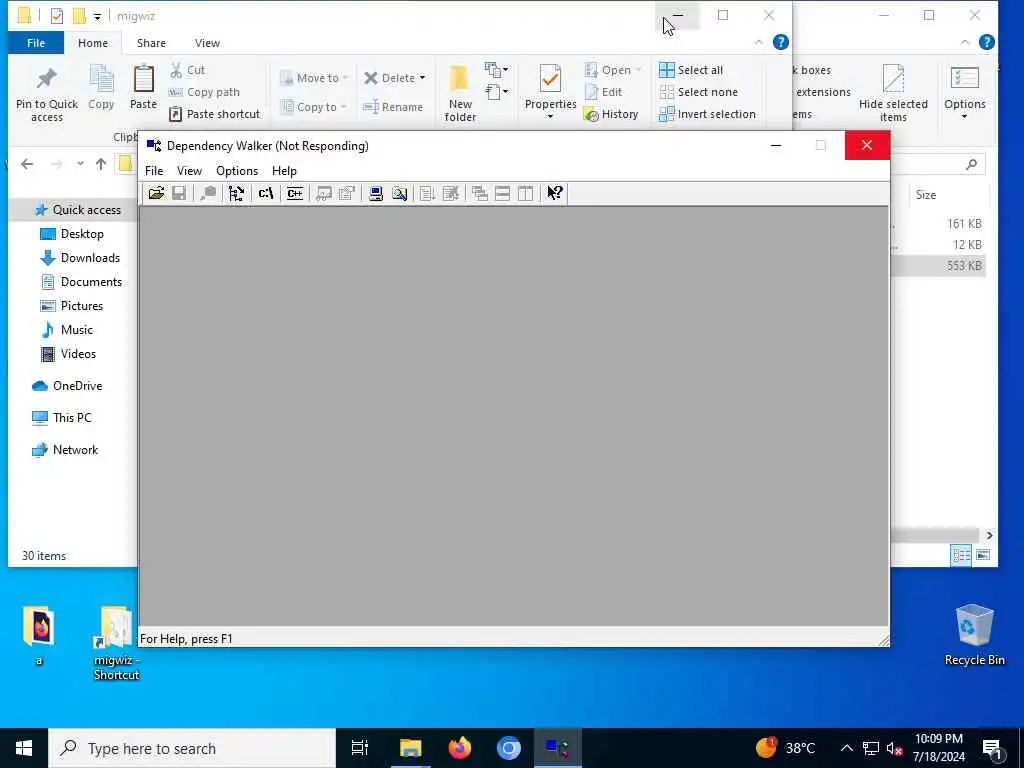Viewport: 1024px width, 768px height.
Task: Expand the Properties dropdown arrow
Action: (550, 117)
